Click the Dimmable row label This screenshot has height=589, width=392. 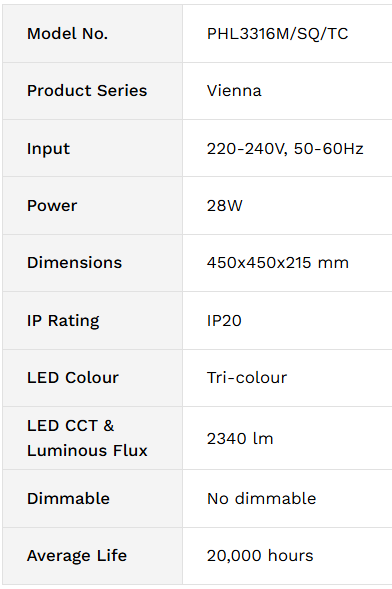pyautogui.click(x=68, y=498)
